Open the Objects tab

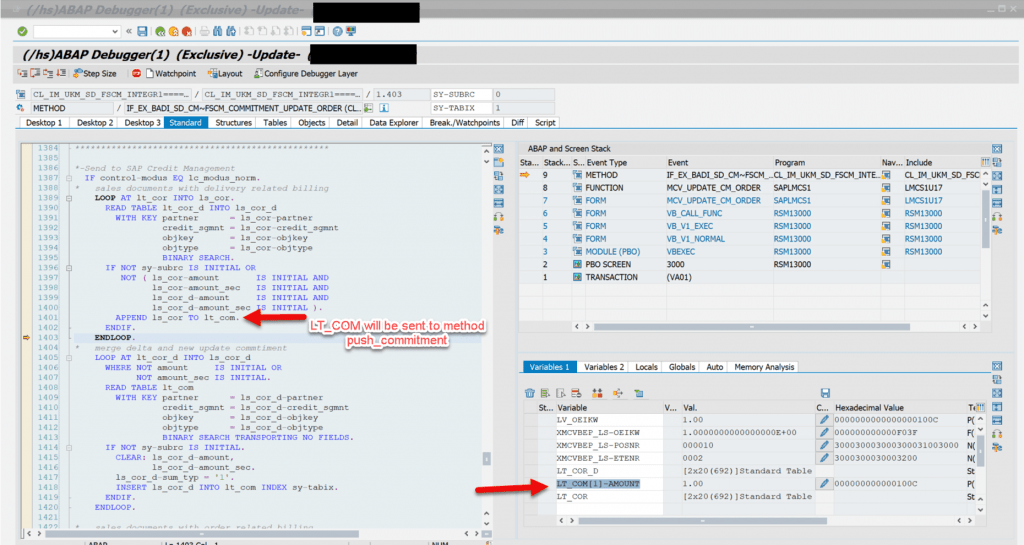tap(312, 123)
